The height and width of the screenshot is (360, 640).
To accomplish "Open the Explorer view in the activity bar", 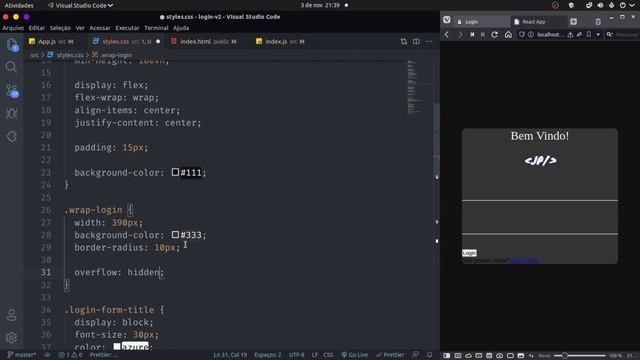I will (11, 44).
